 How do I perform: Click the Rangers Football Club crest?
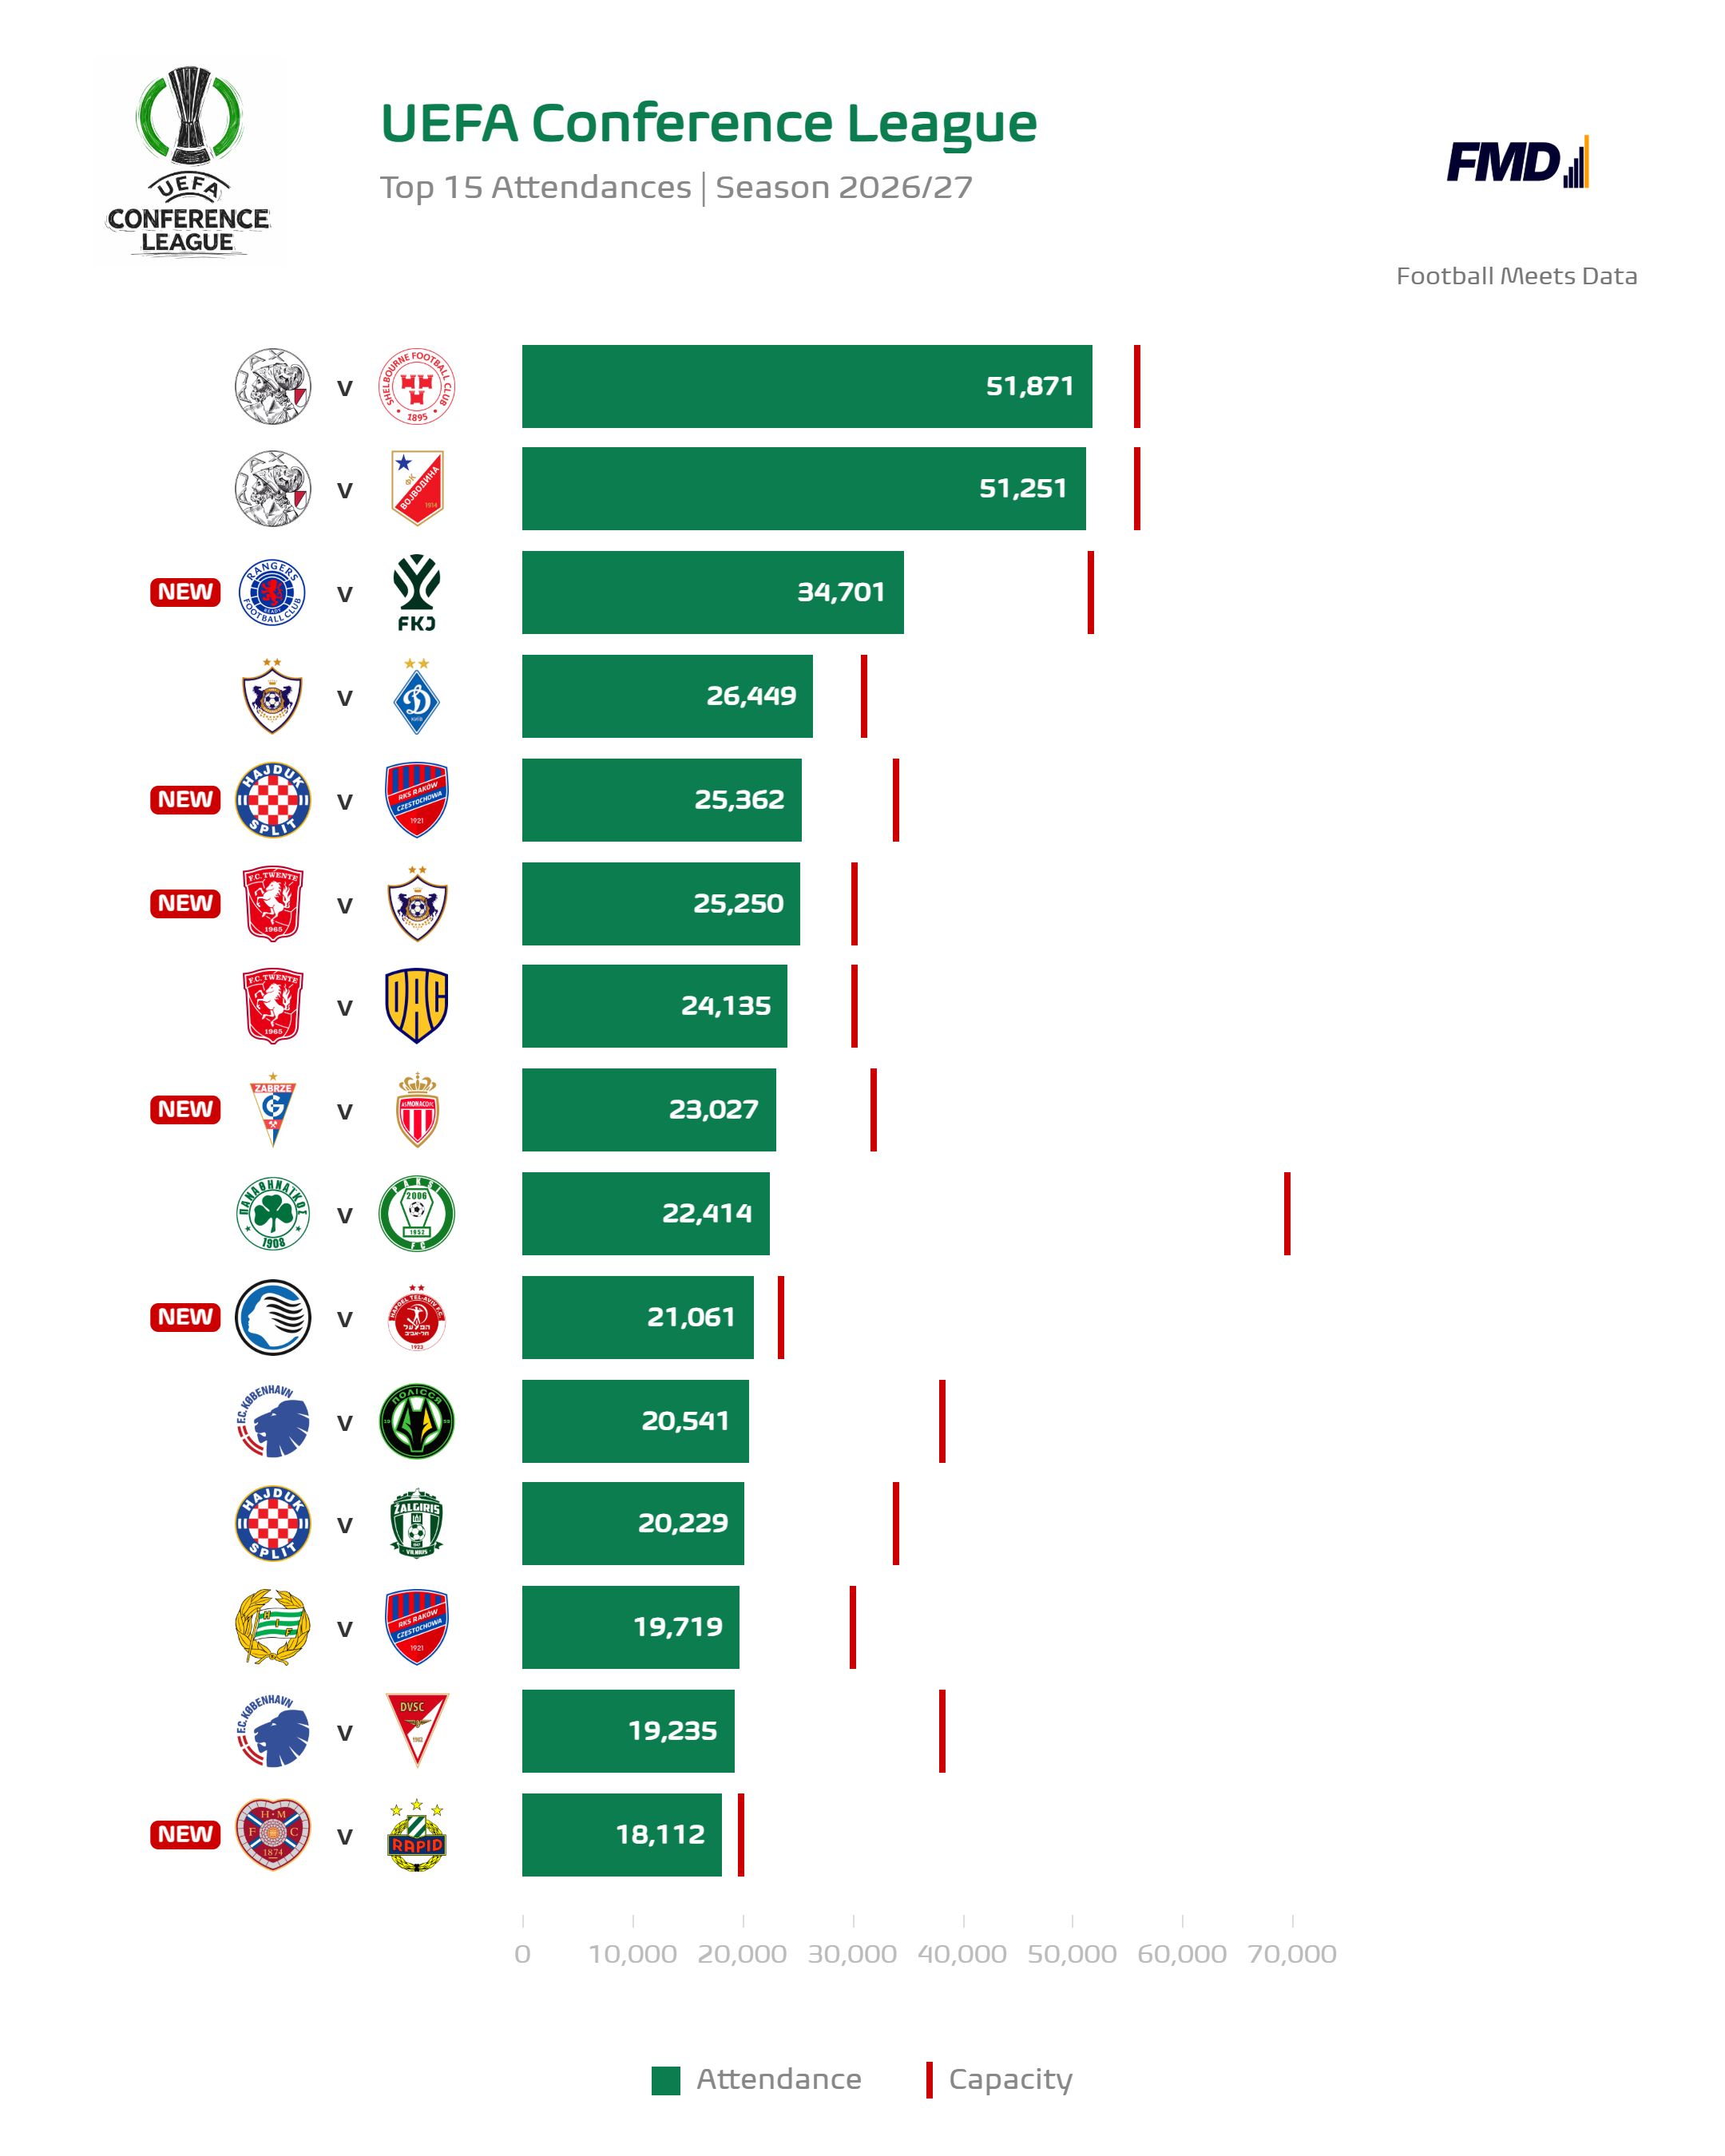click(272, 593)
